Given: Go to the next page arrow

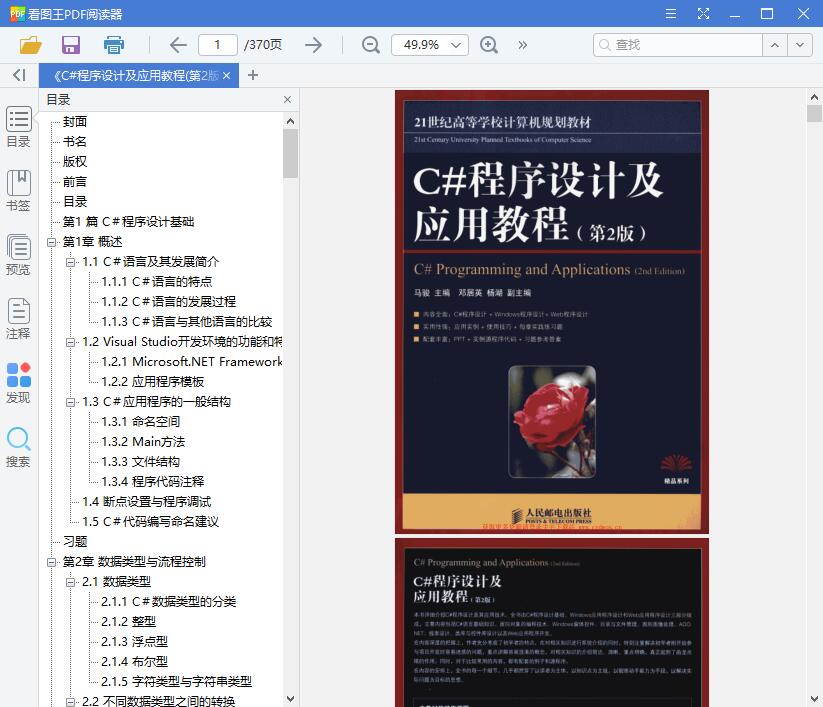Looking at the screenshot, I should coord(313,45).
